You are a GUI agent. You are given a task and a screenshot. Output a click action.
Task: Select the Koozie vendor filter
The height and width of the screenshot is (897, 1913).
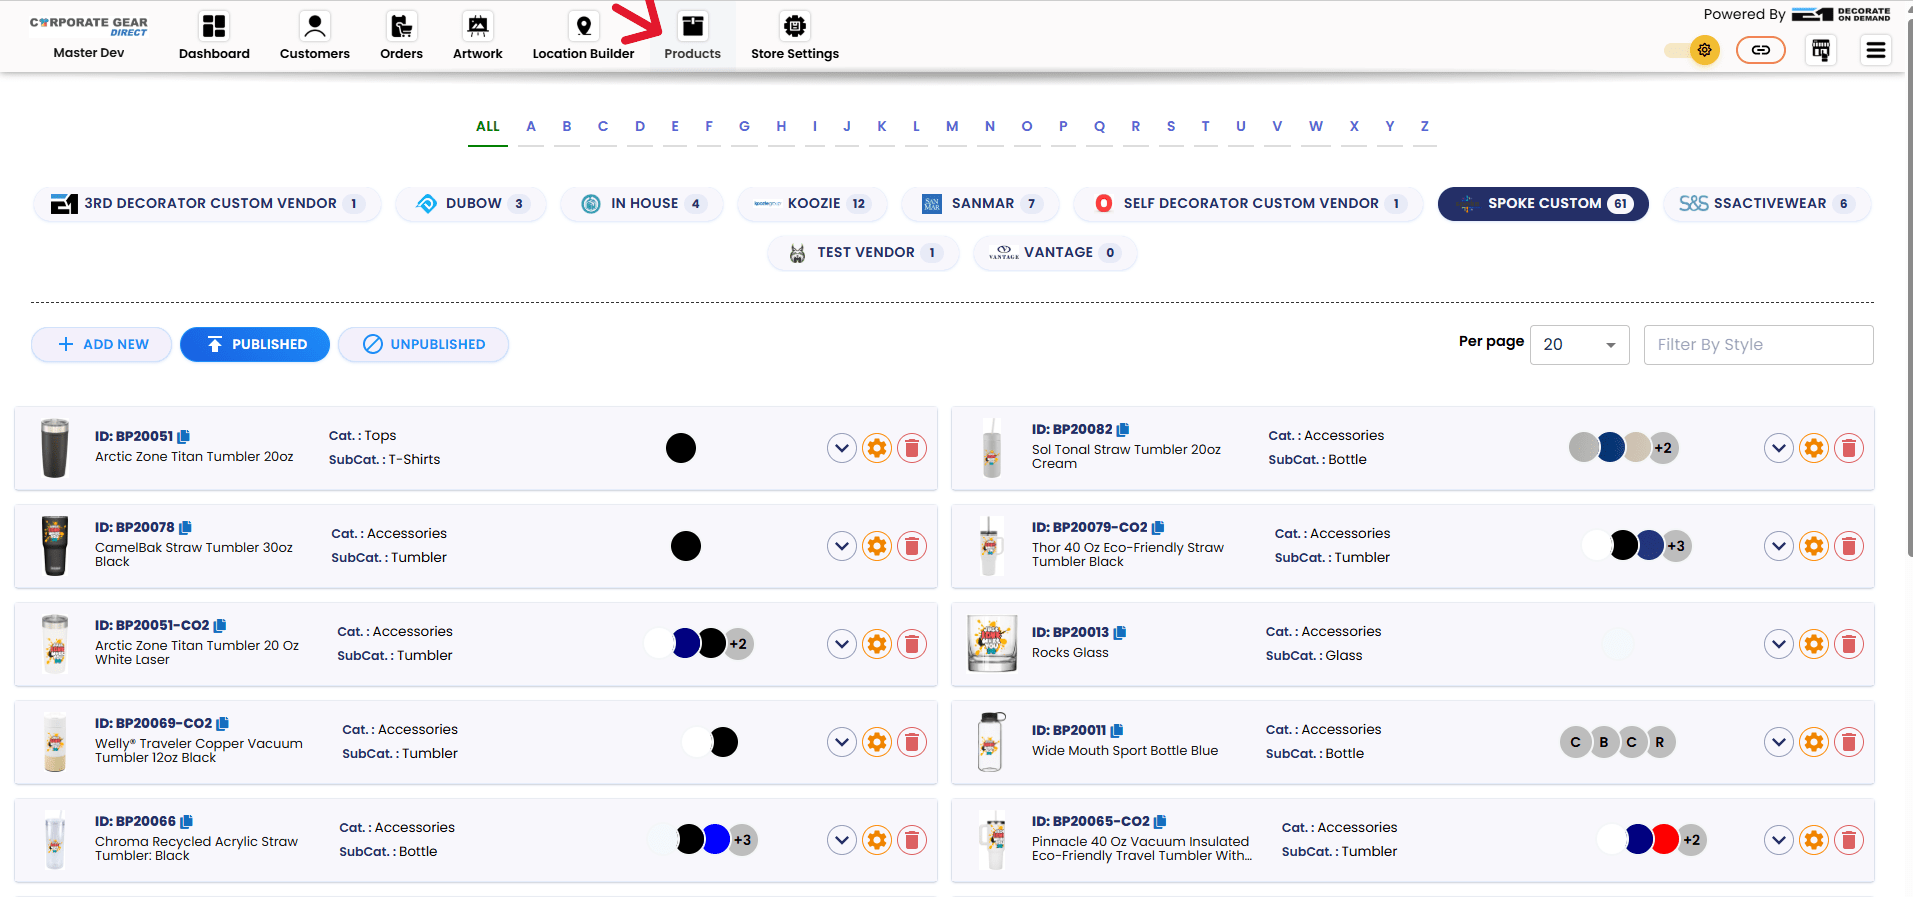(x=812, y=204)
